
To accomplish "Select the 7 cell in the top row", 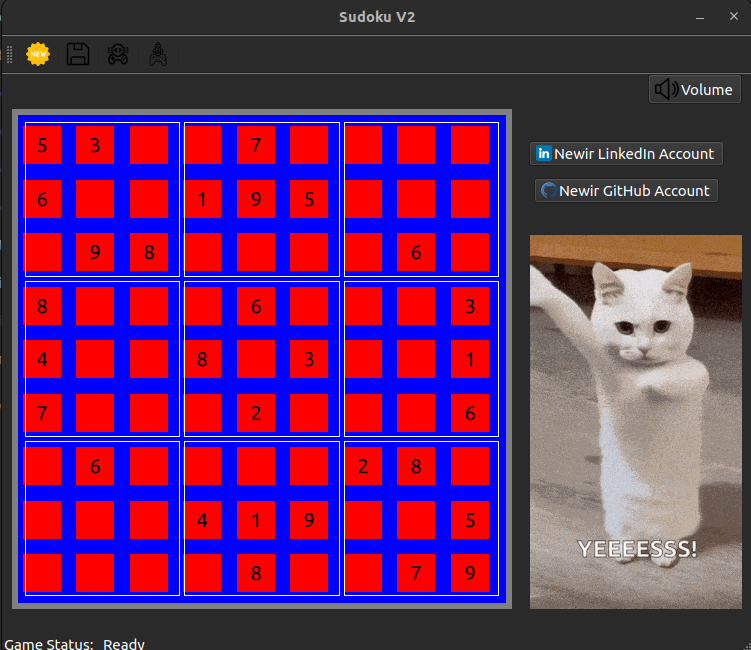I will click(256, 145).
